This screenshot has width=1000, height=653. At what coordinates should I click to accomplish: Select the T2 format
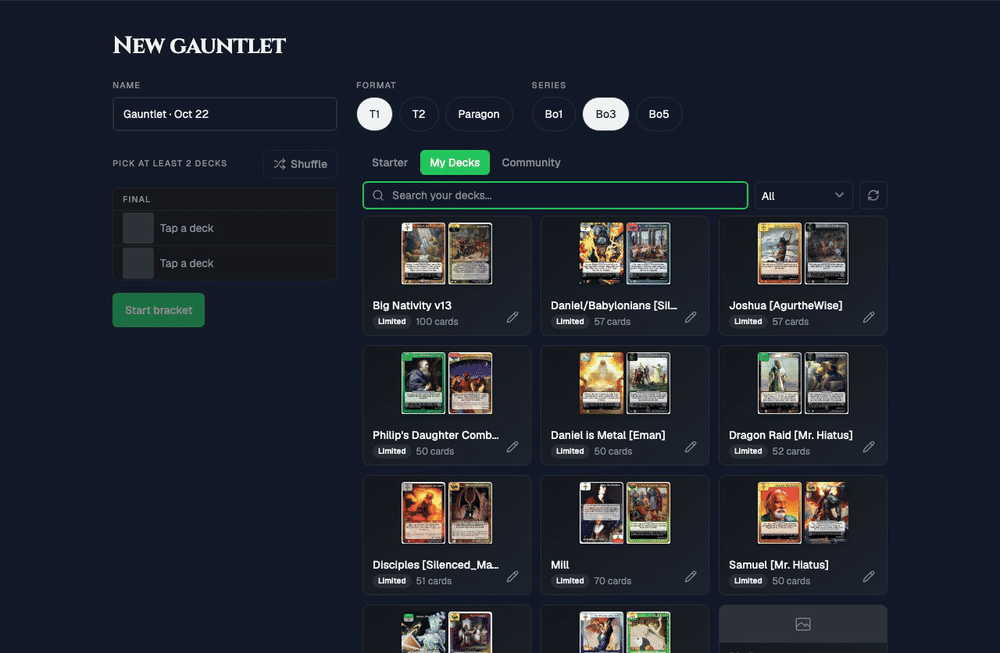(418, 114)
